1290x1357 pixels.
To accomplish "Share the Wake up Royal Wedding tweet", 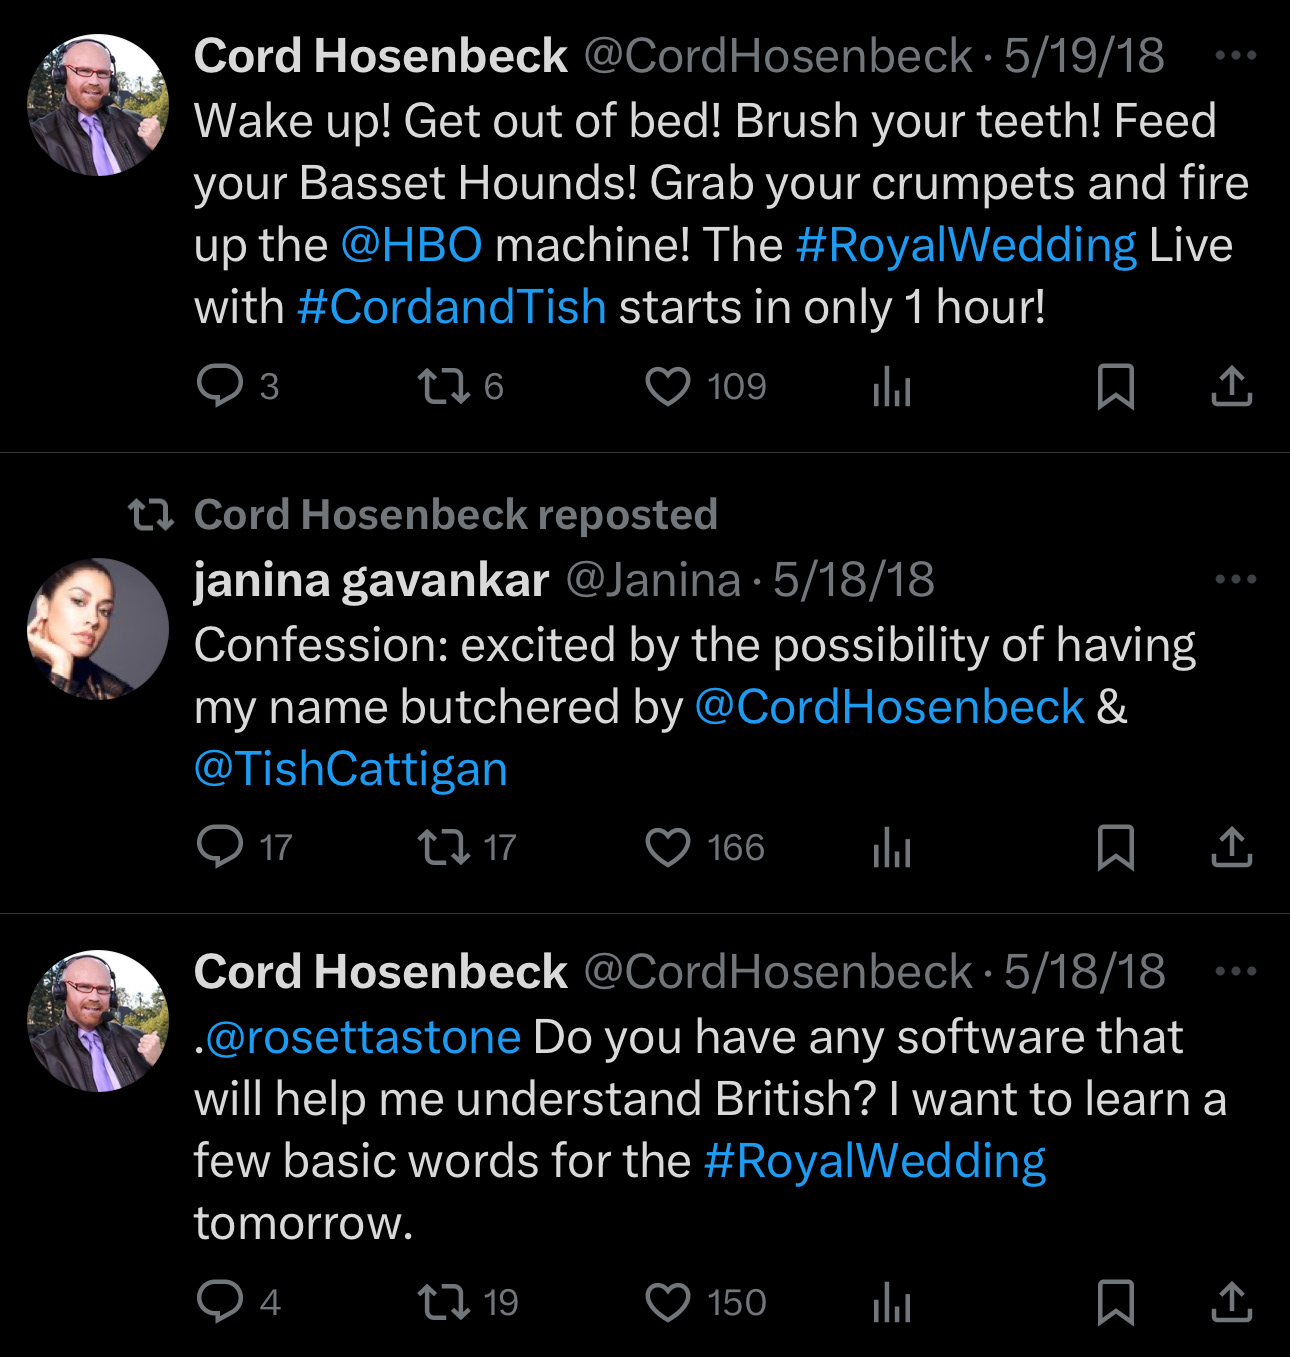I will (1231, 386).
